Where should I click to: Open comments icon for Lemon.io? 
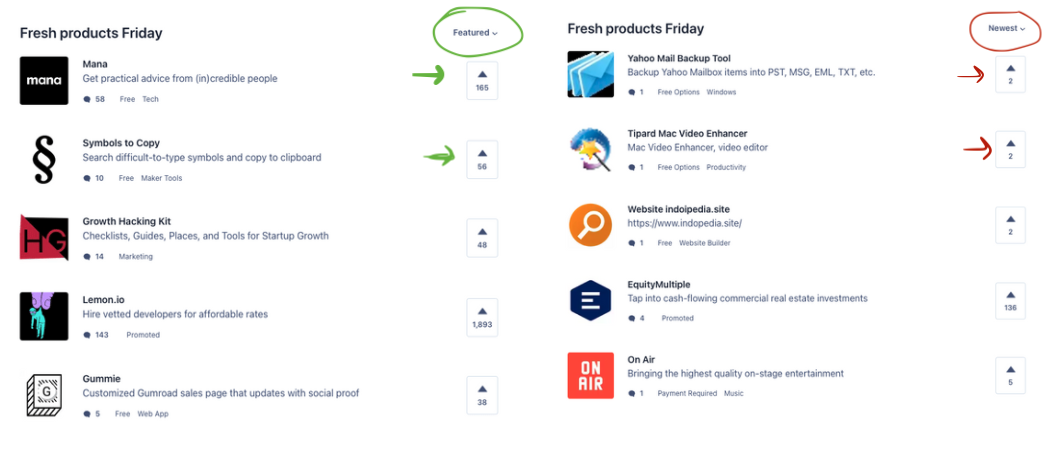tap(87, 335)
